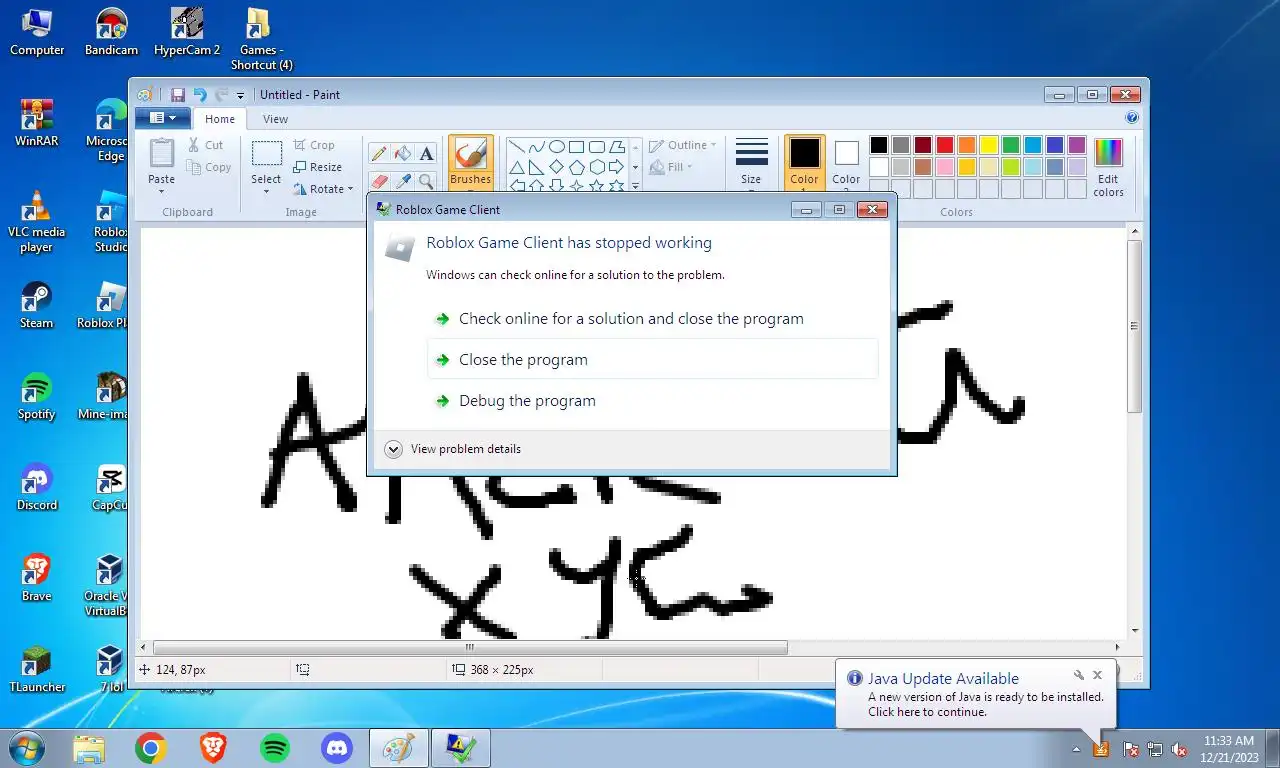This screenshot has width=1280, height=768.
Task: Click Spotify icon in taskbar
Action: tap(275, 747)
